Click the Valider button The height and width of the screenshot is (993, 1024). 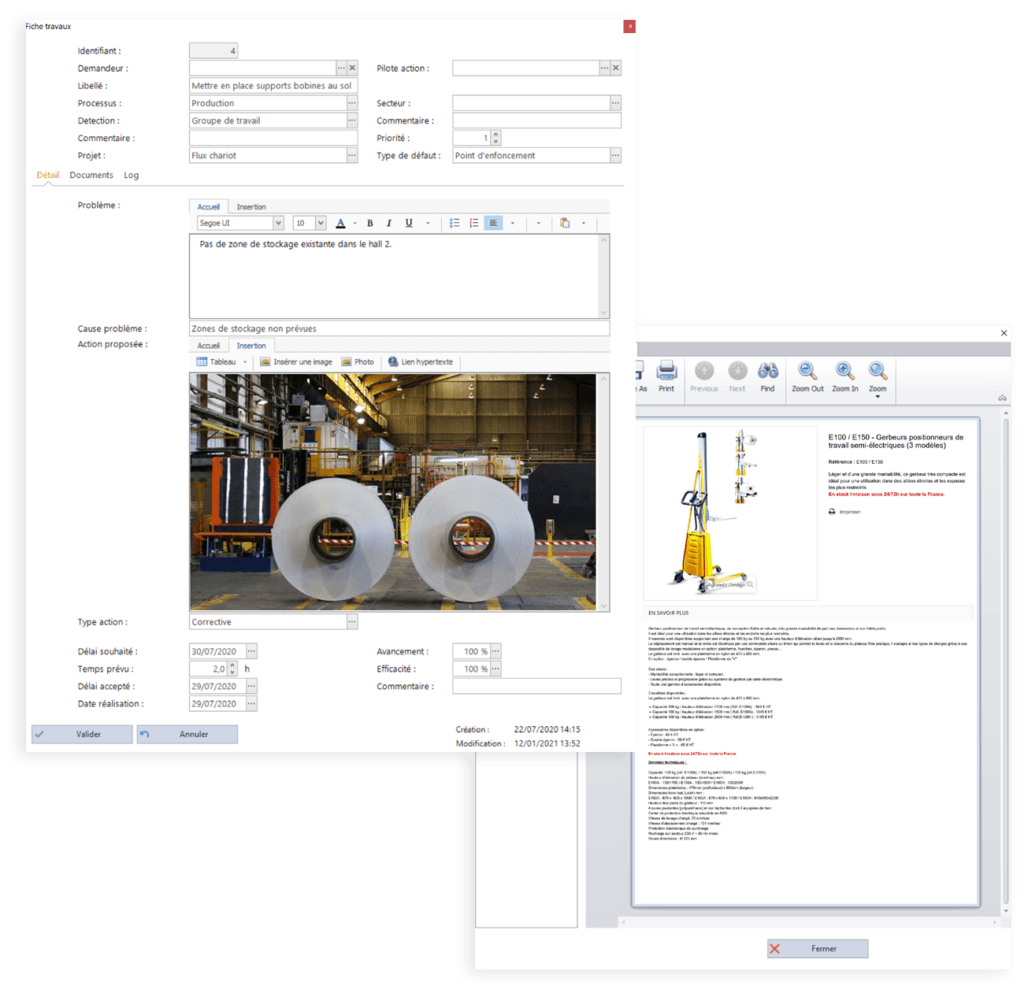click(x=82, y=734)
